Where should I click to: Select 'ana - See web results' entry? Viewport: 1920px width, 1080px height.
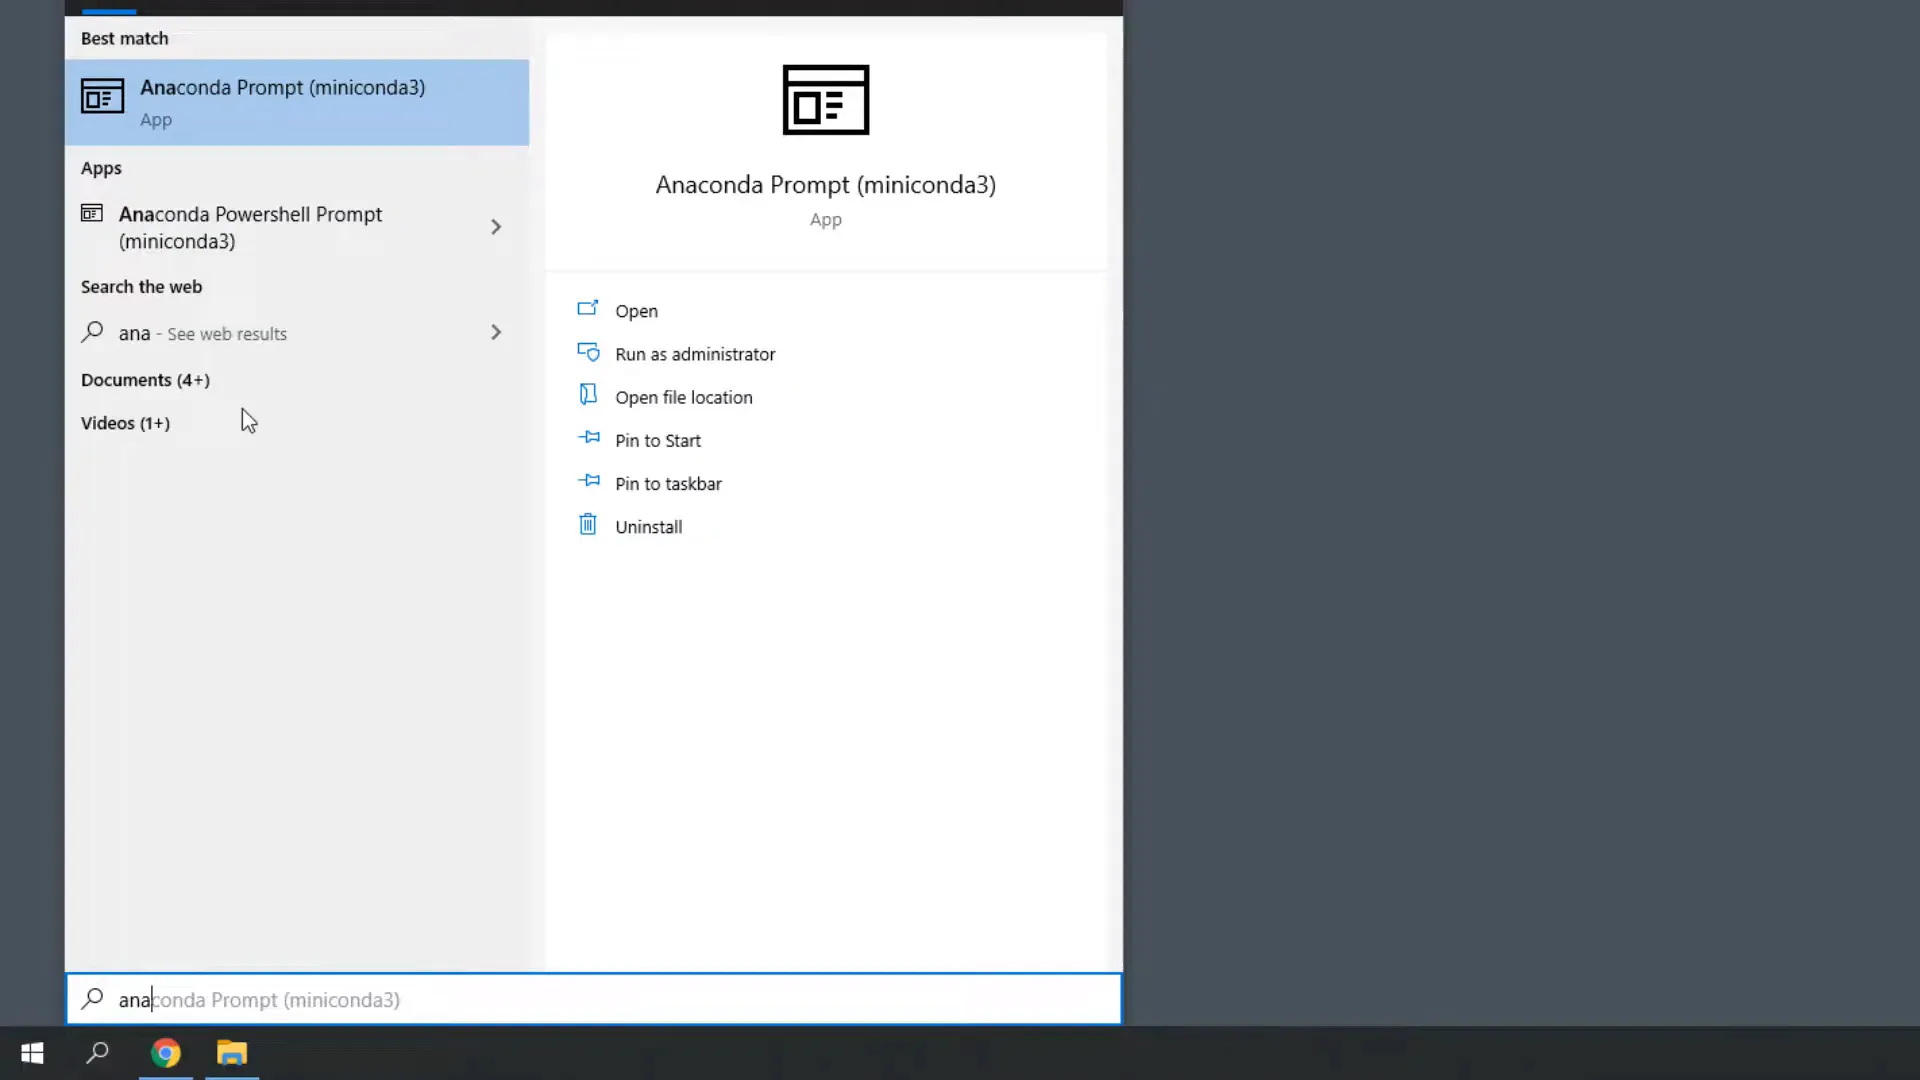pyautogui.click(x=203, y=333)
